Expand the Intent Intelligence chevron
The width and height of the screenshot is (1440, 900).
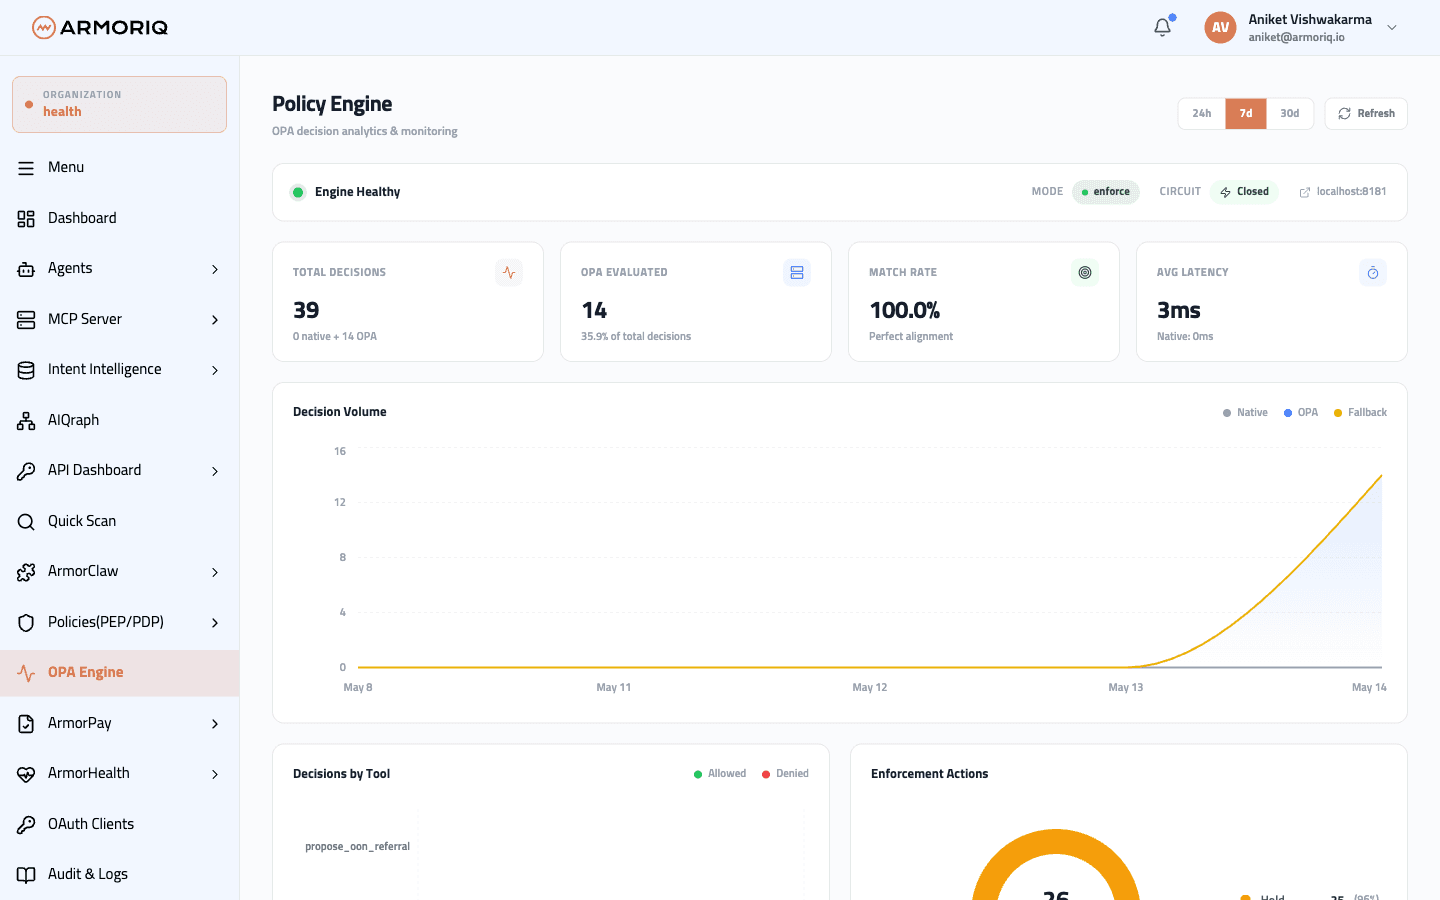[x=215, y=370]
